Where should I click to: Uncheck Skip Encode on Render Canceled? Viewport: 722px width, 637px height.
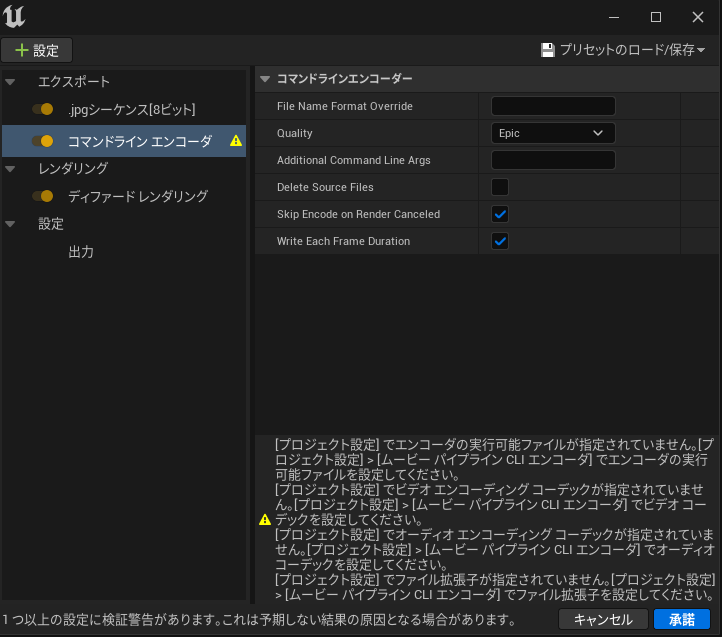point(500,214)
